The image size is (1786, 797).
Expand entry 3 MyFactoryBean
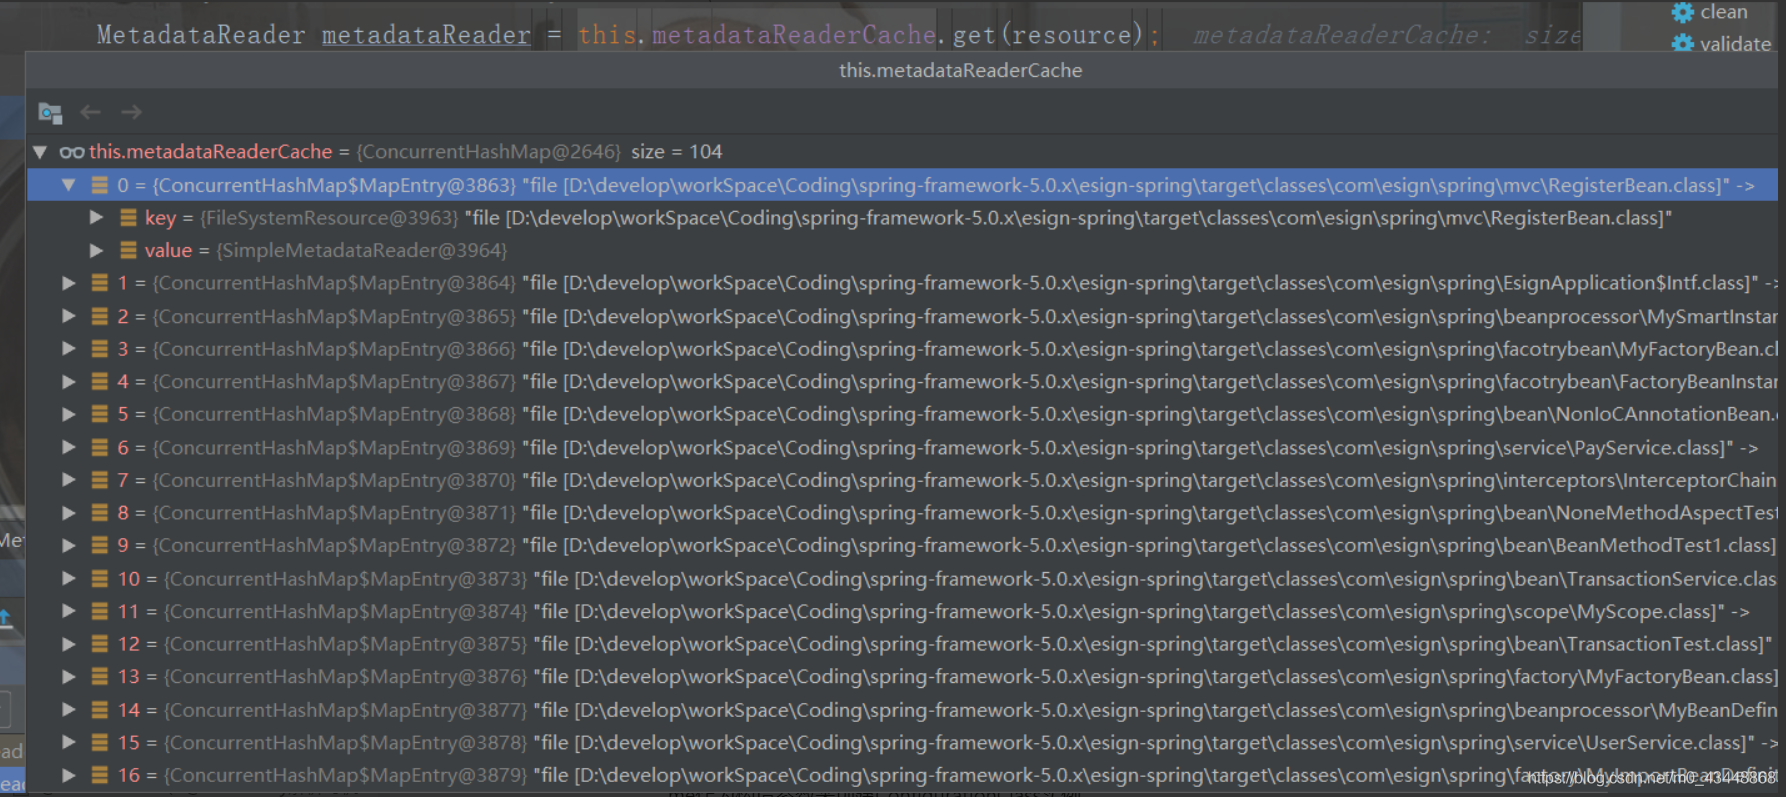click(68, 349)
